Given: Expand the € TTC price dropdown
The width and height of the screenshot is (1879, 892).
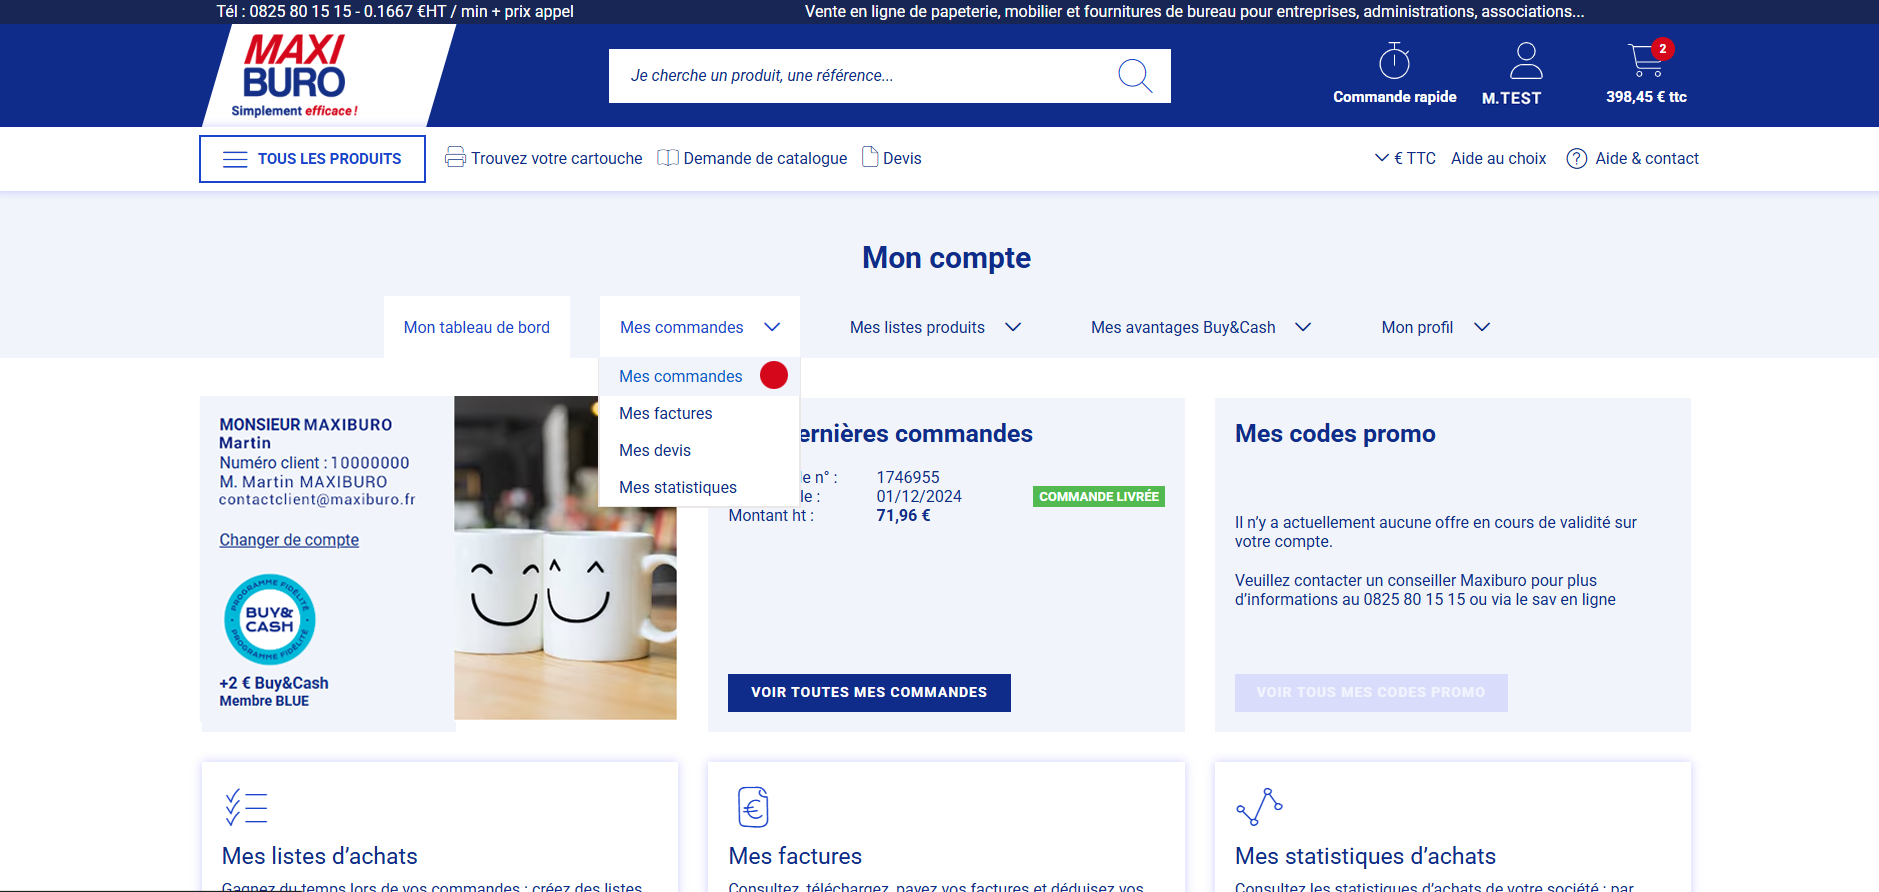Looking at the screenshot, I should (x=1405, y=158).
